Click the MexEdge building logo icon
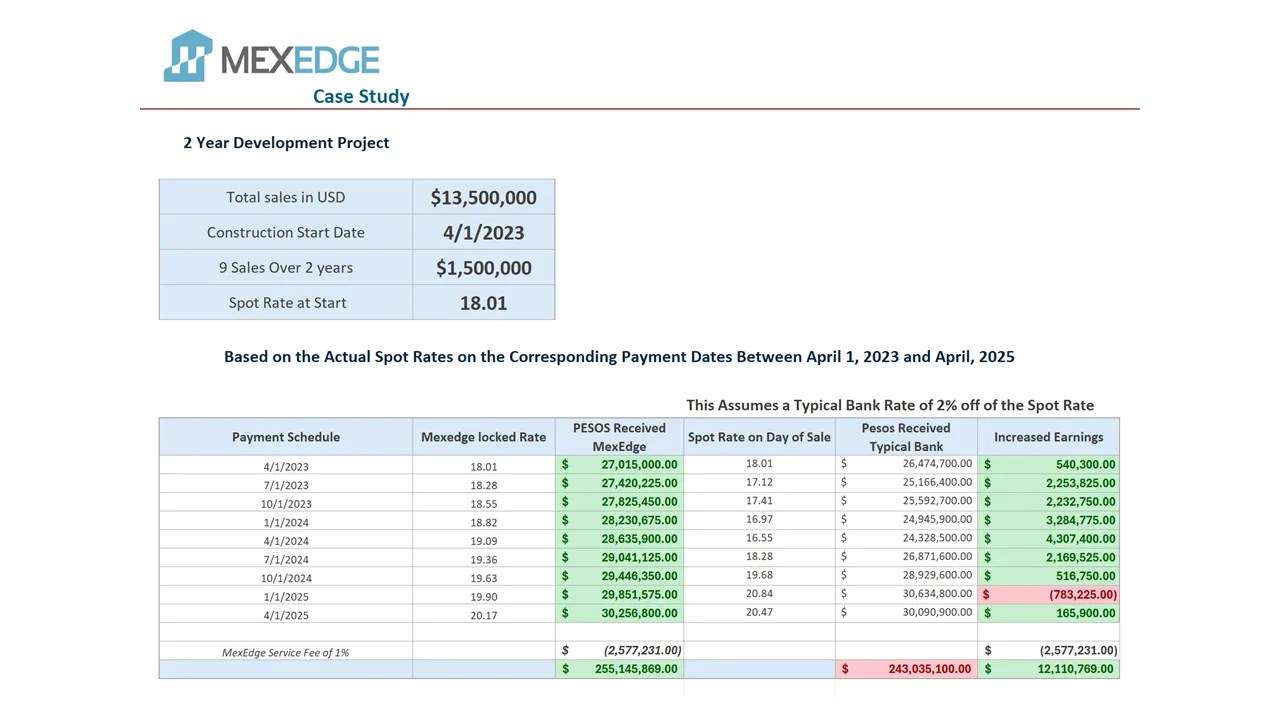 188,56
